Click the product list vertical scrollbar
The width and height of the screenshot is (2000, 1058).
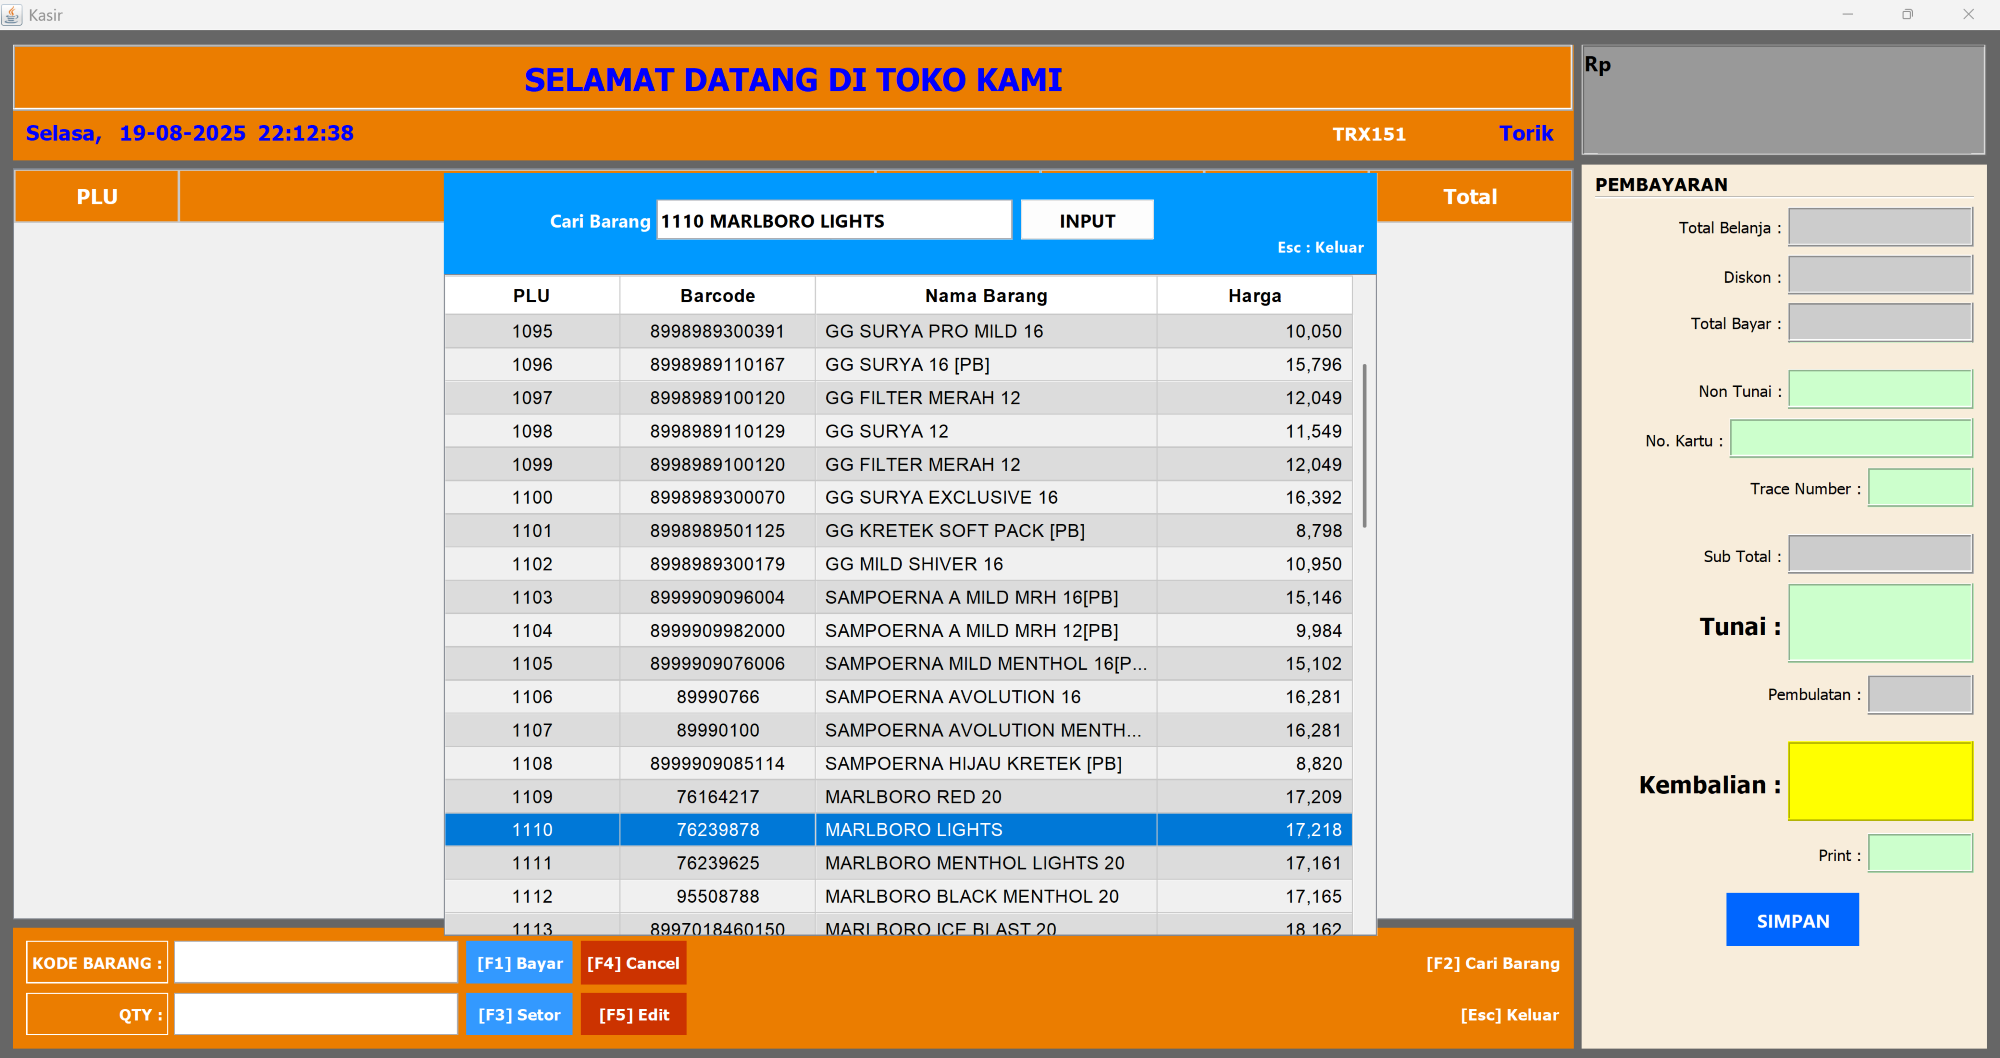1364,445
